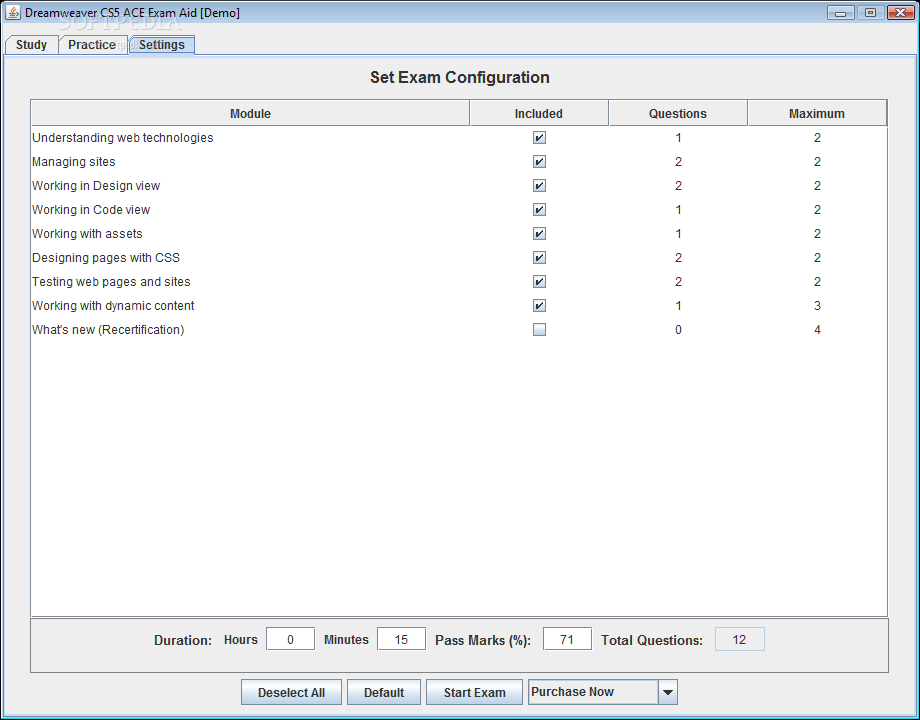Click the Java app icon in title bar
This screenshot has height=720, width=920.
click(13, 12)
